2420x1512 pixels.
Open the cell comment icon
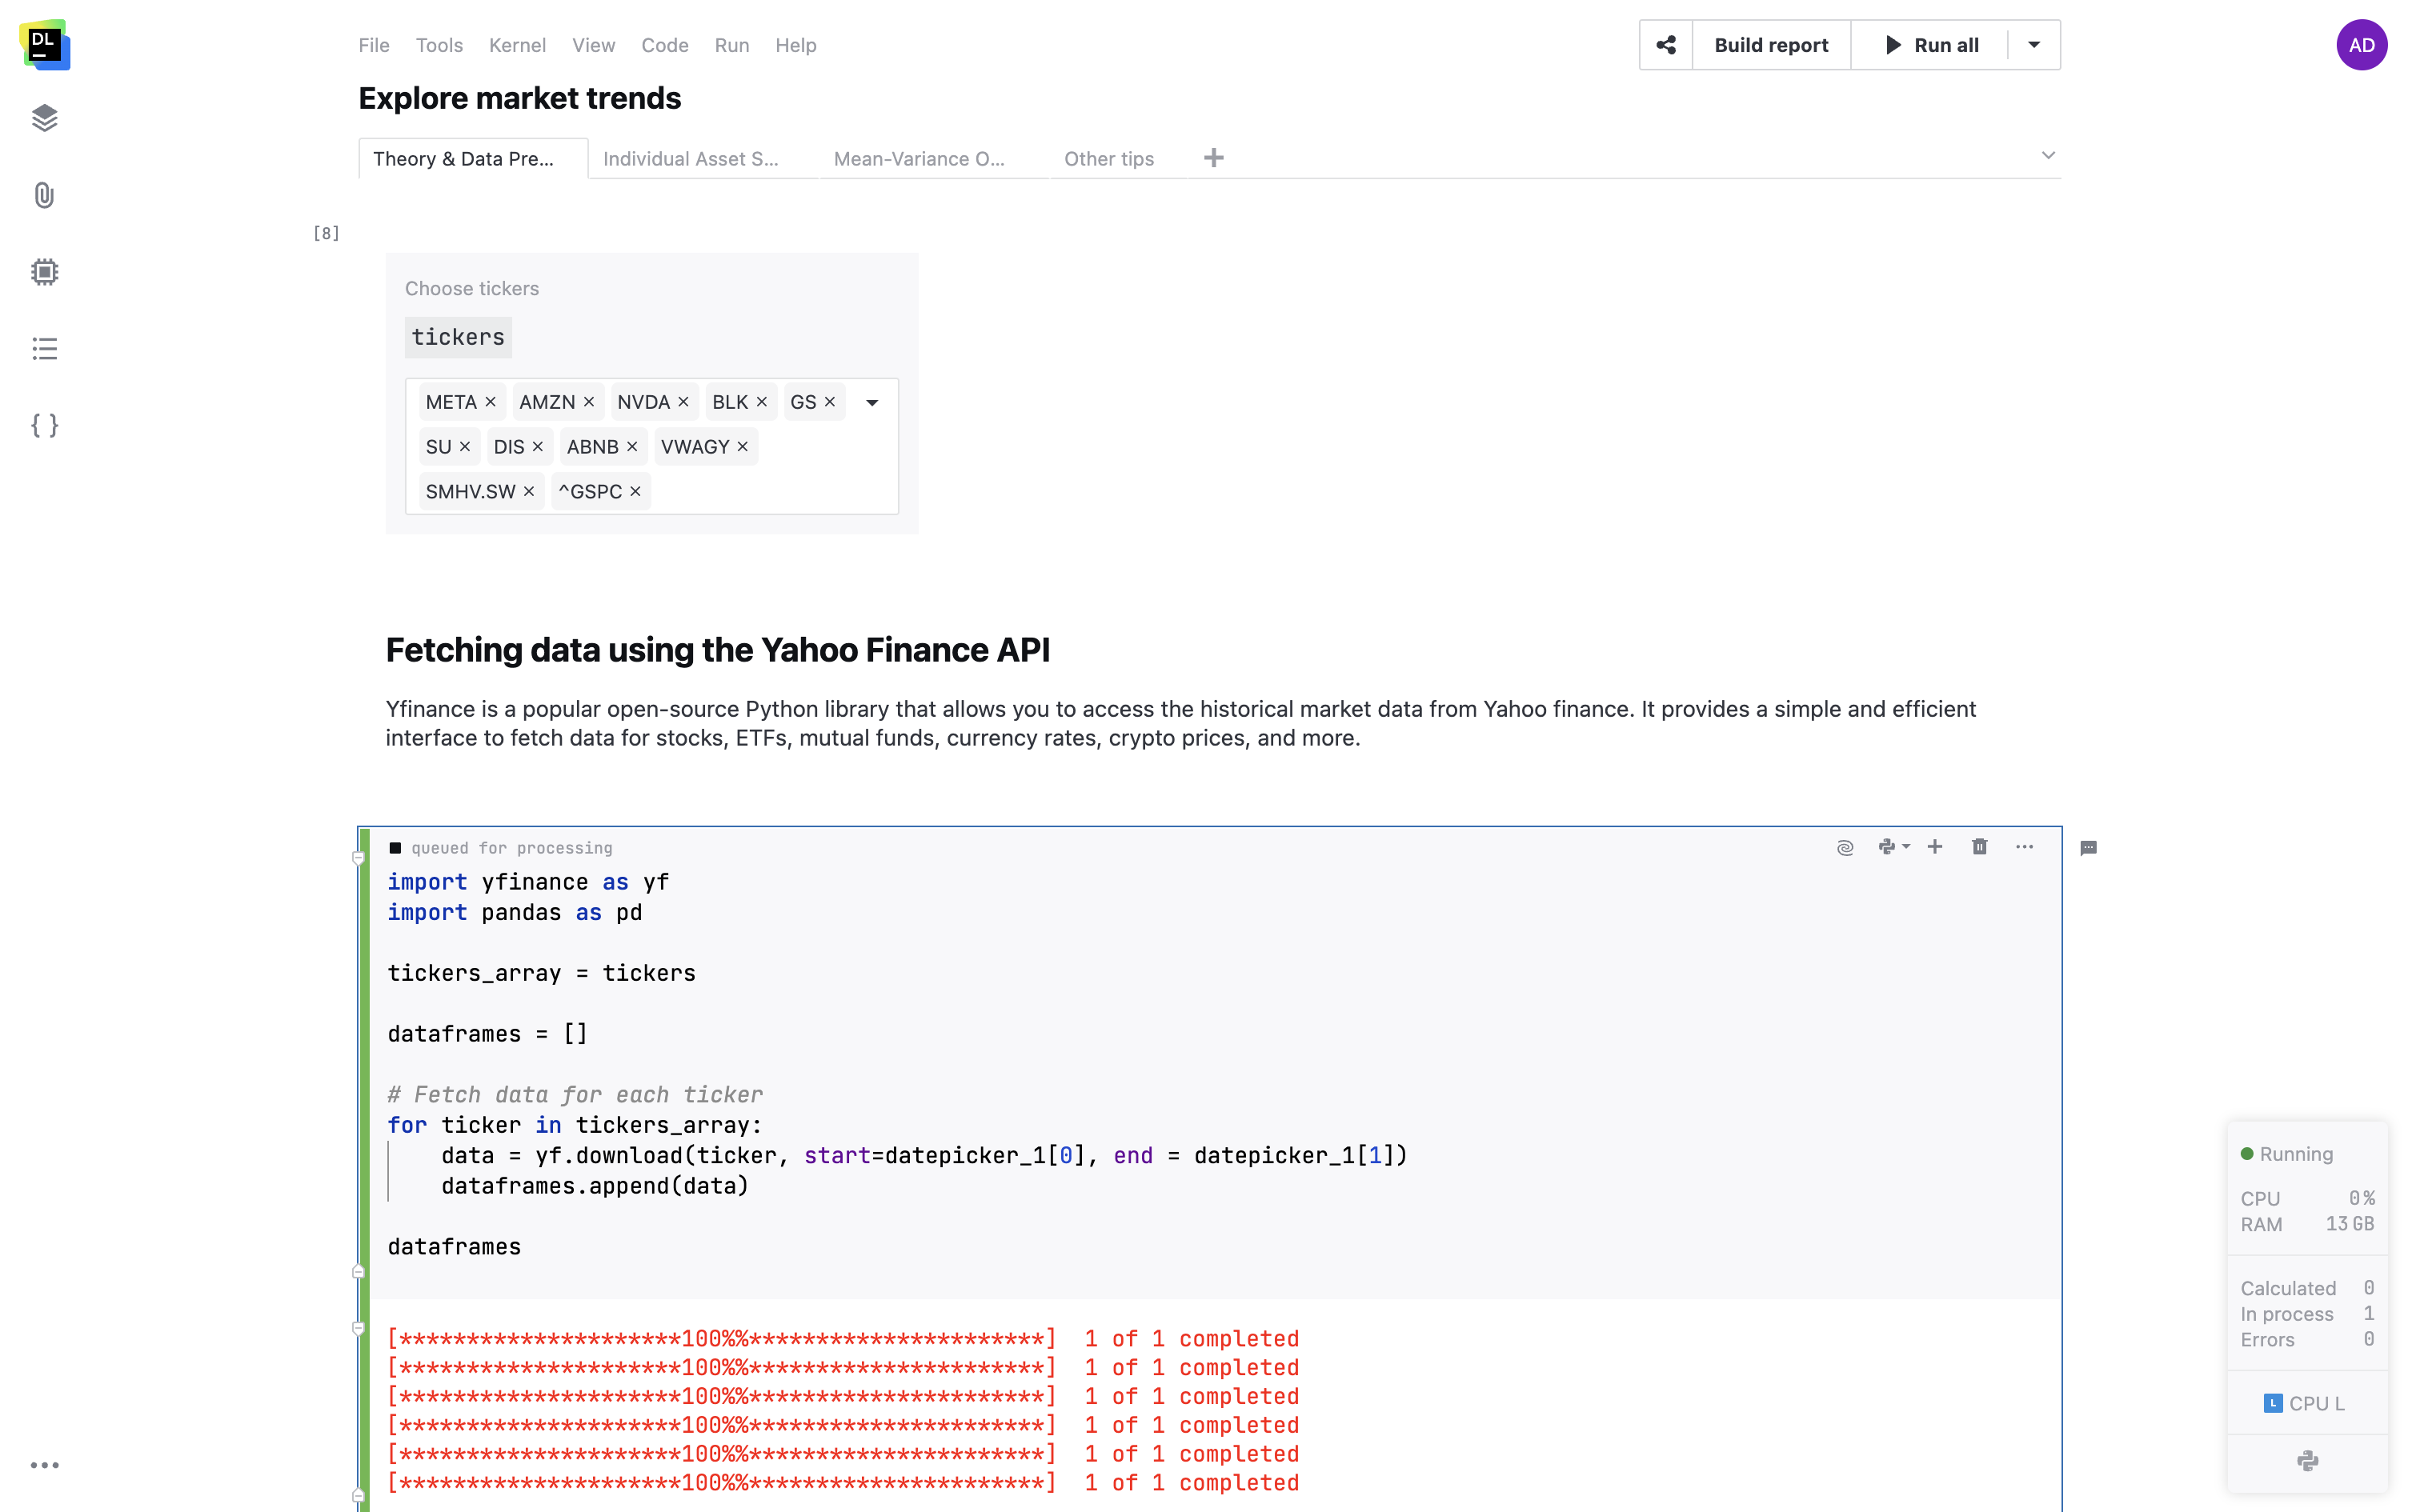click(x=2088, y=848)
